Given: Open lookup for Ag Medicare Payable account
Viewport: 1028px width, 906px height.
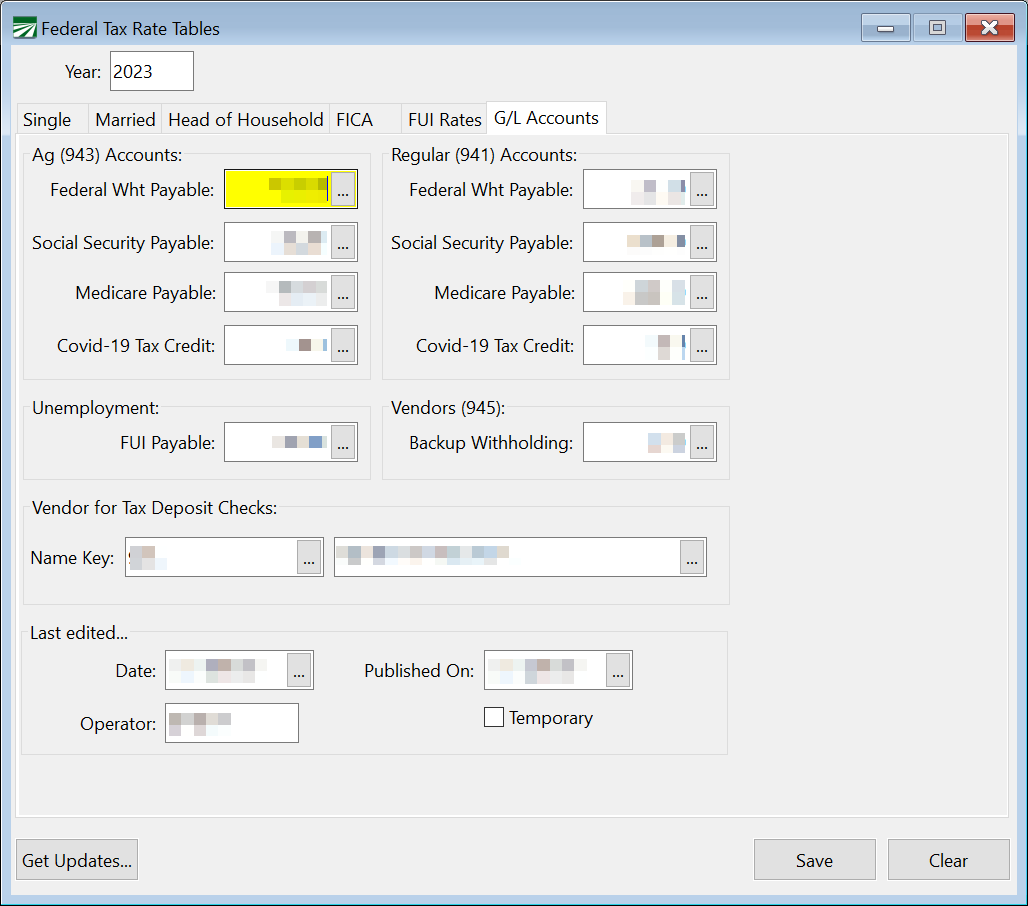Looking at the screenshot, I should [343, 292].
